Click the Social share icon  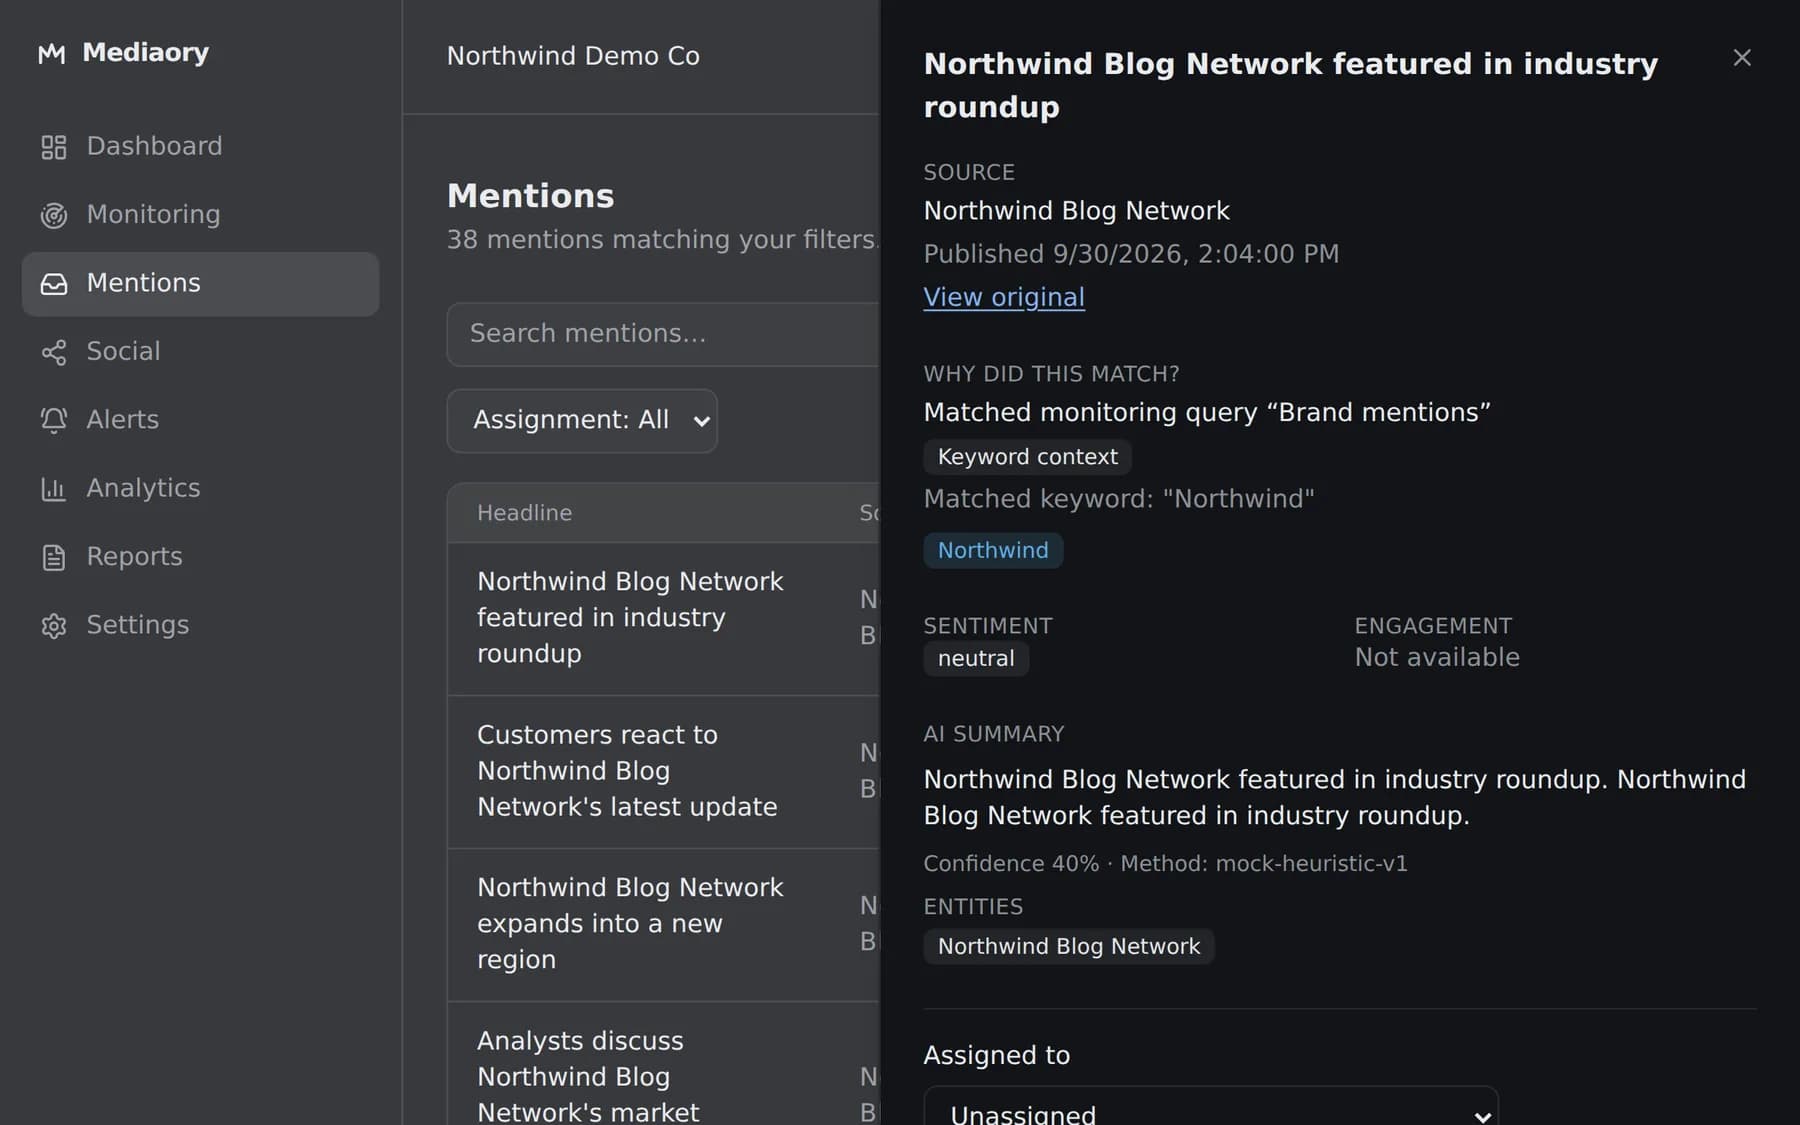[x=54, y=352]
